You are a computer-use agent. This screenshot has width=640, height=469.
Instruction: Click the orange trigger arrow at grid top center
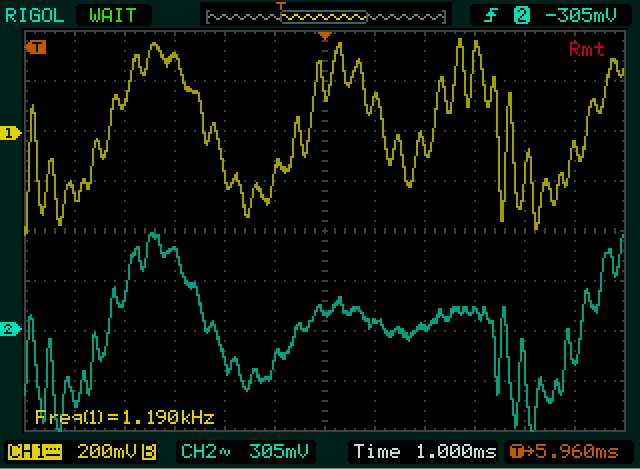click(x=324, y=37)
